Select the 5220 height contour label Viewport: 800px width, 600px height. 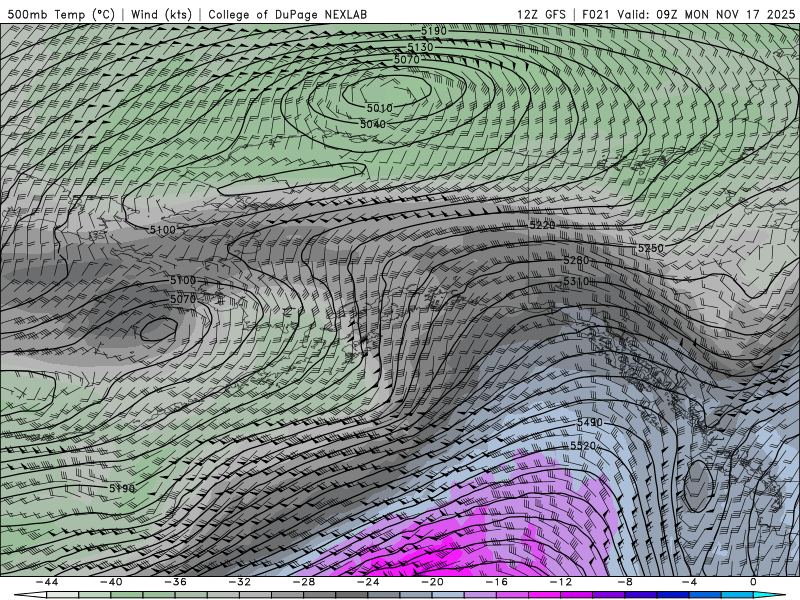coord(542,225)
